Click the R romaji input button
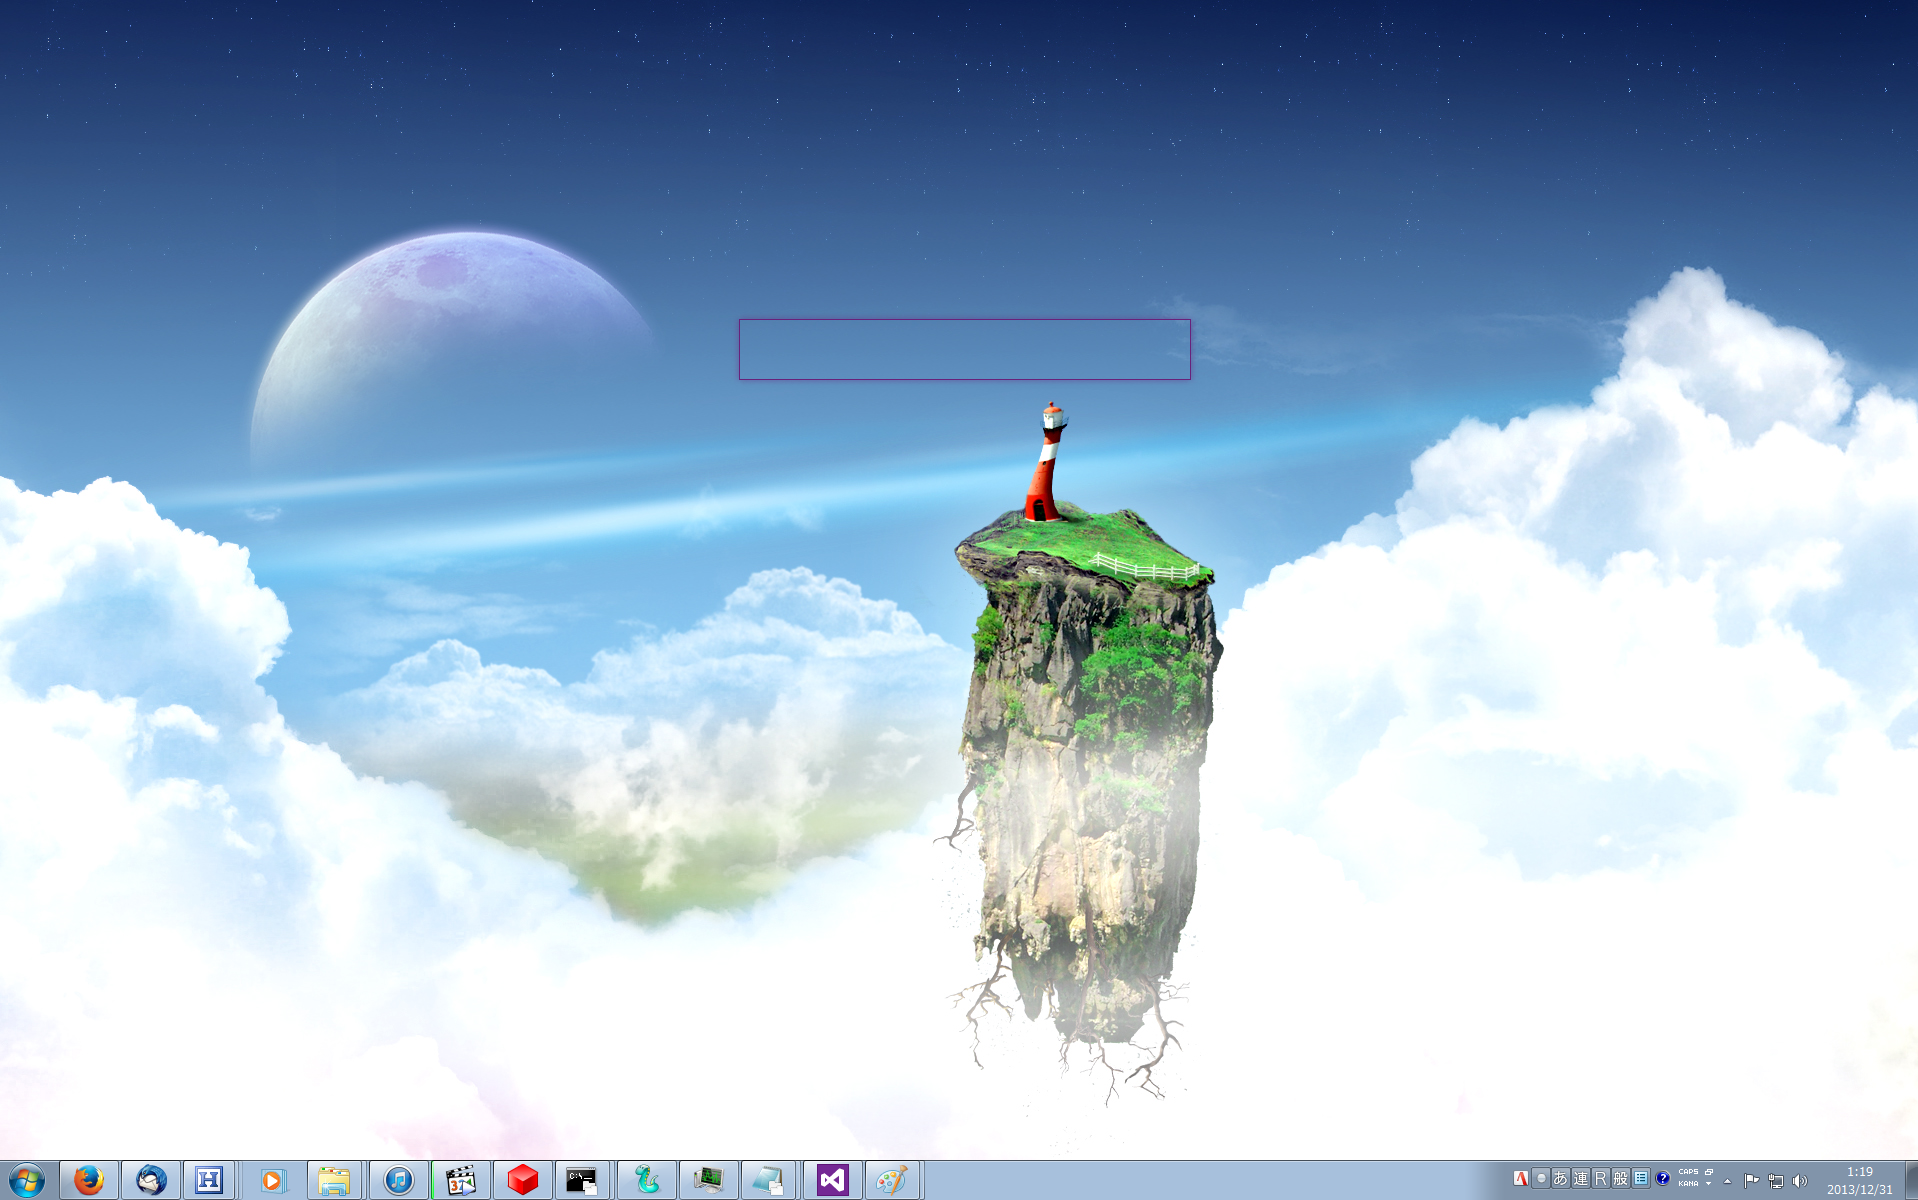 pyautogui.click(x=1601, y=1179)
